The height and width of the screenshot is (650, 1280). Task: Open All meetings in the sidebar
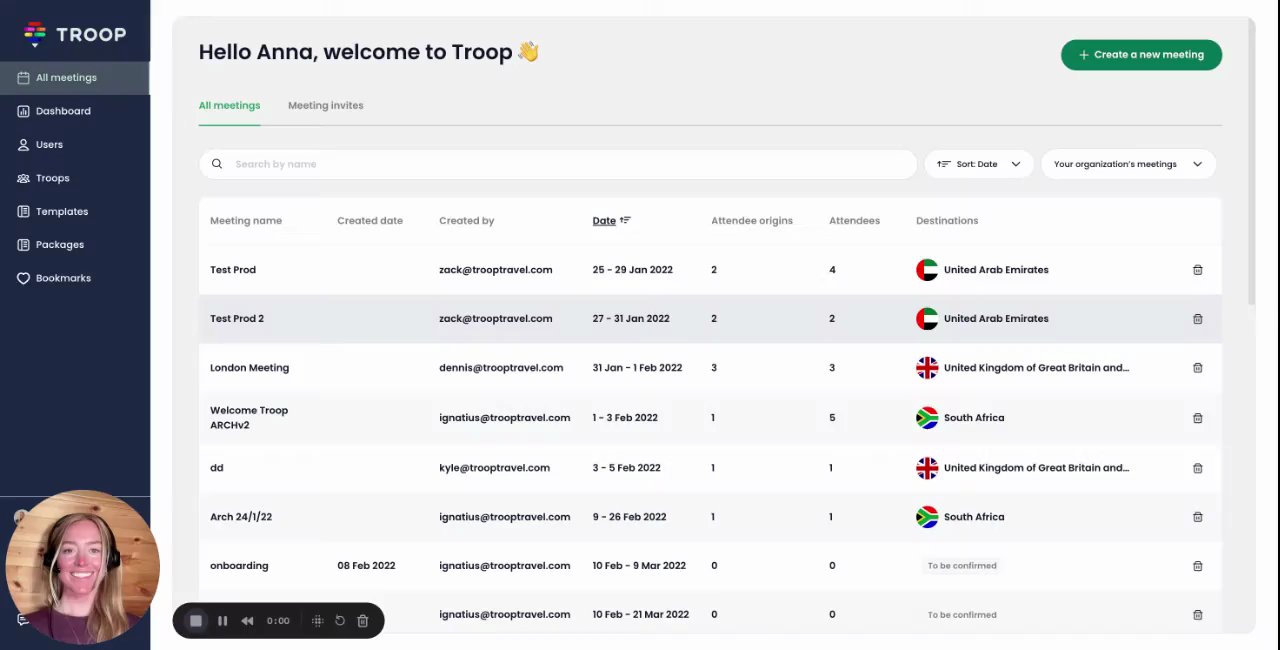pos(75,78)
